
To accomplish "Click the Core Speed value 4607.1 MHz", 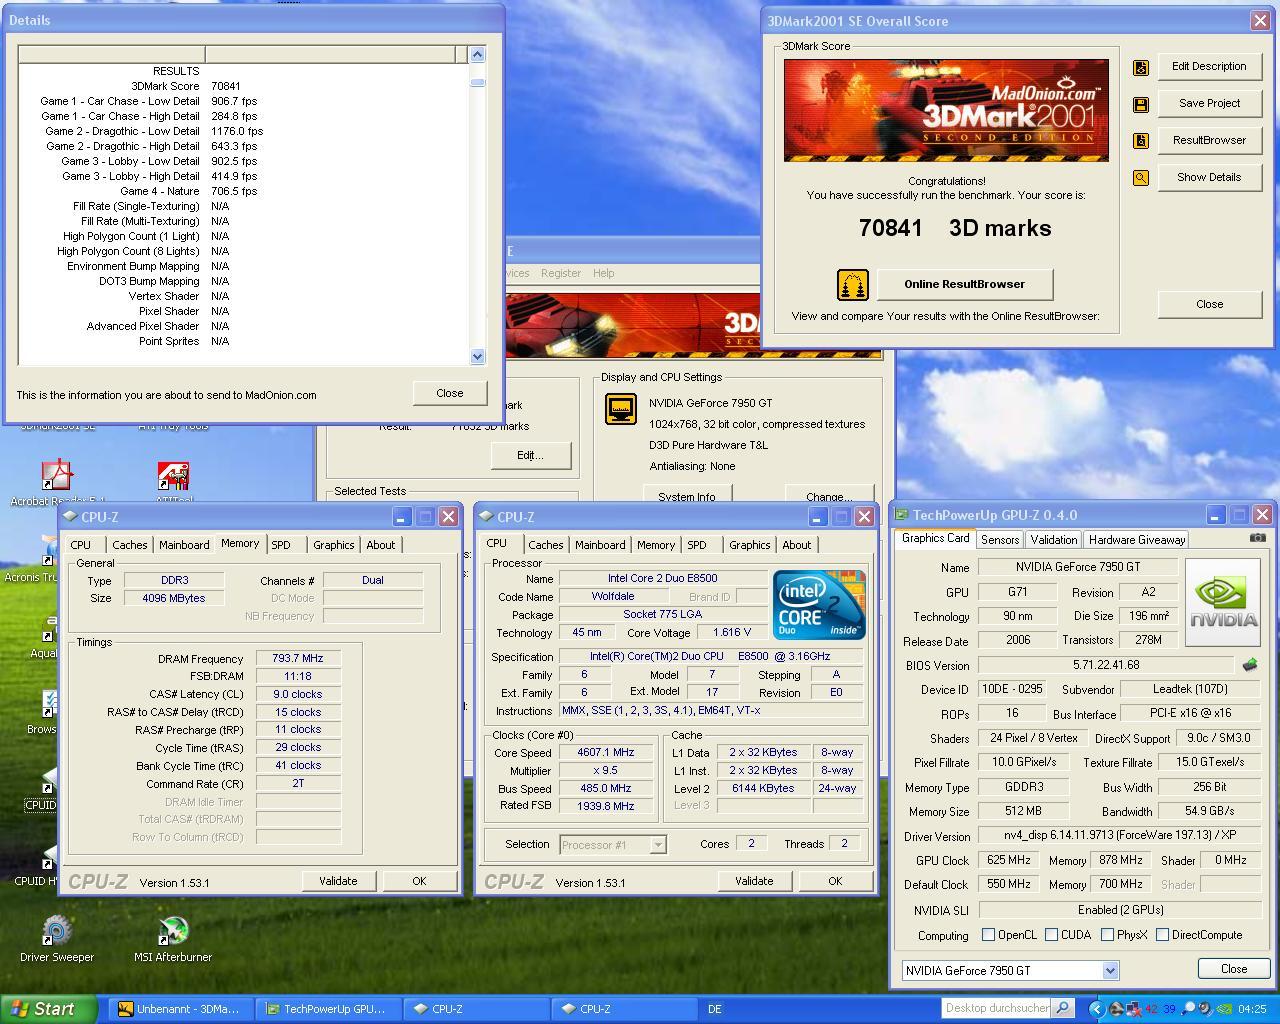I will [605, 753].
